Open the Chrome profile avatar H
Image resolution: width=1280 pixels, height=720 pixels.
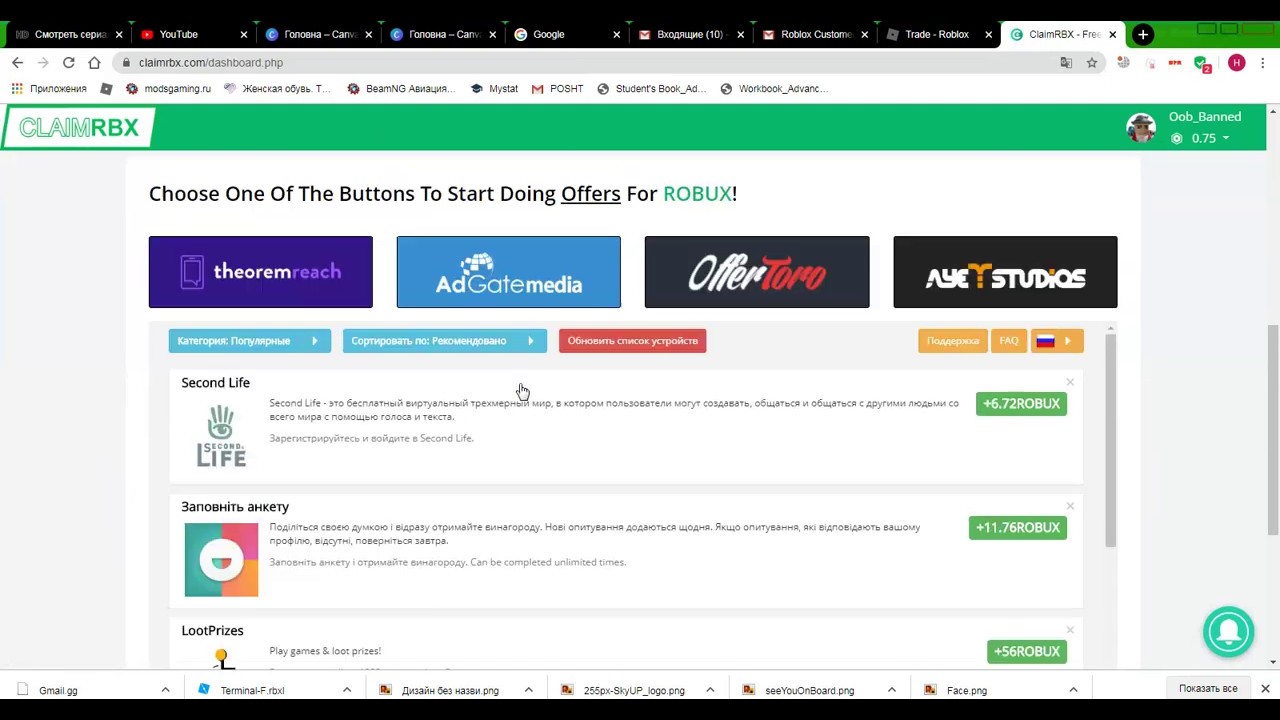pyautogui.click(x=1237, y=62)
